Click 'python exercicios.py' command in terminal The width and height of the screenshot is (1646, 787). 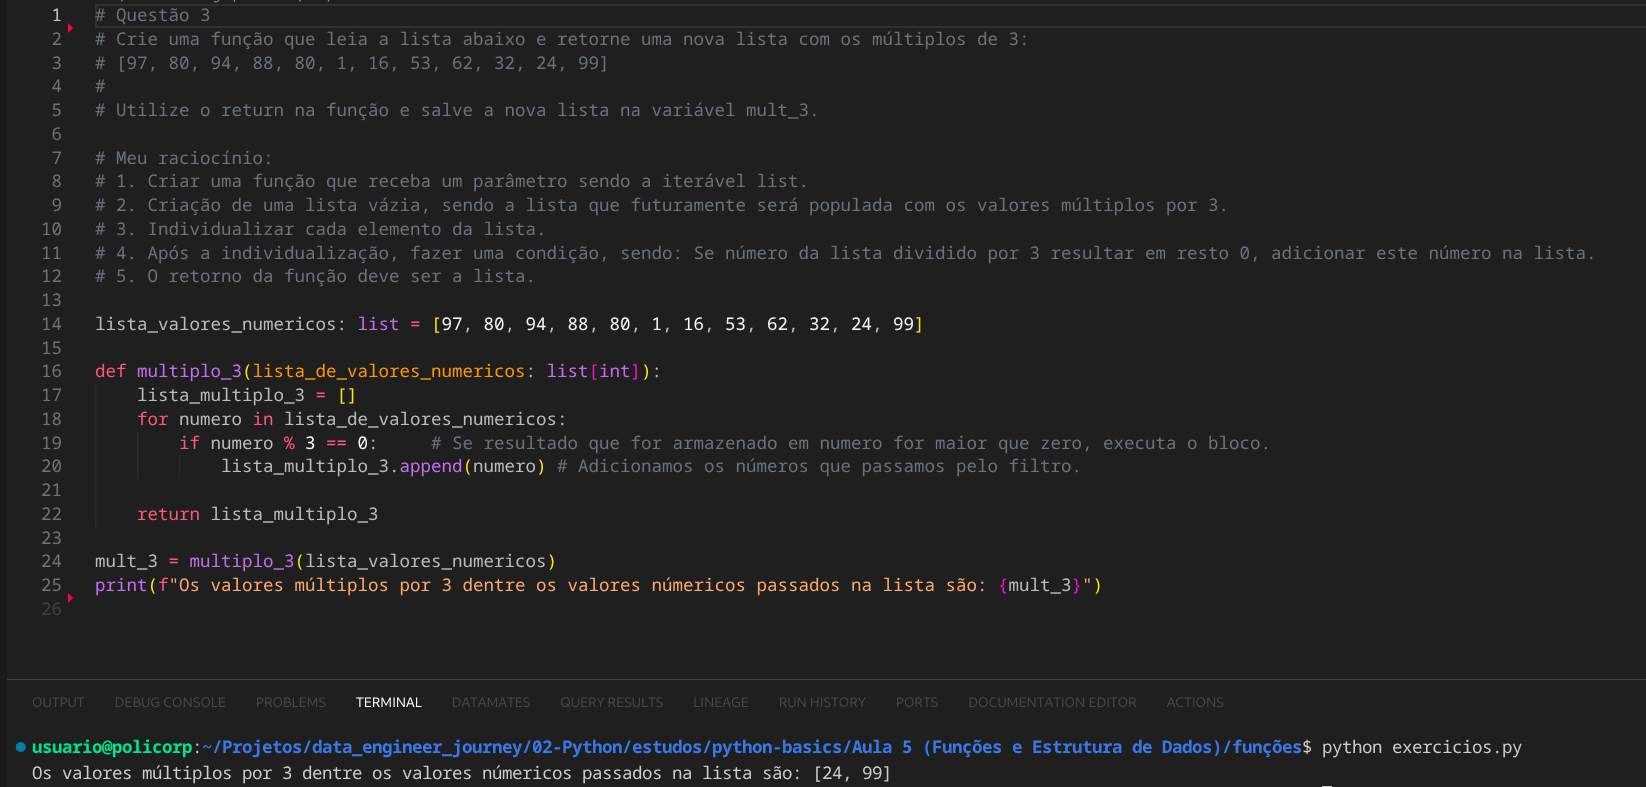tap(1422, 747)
